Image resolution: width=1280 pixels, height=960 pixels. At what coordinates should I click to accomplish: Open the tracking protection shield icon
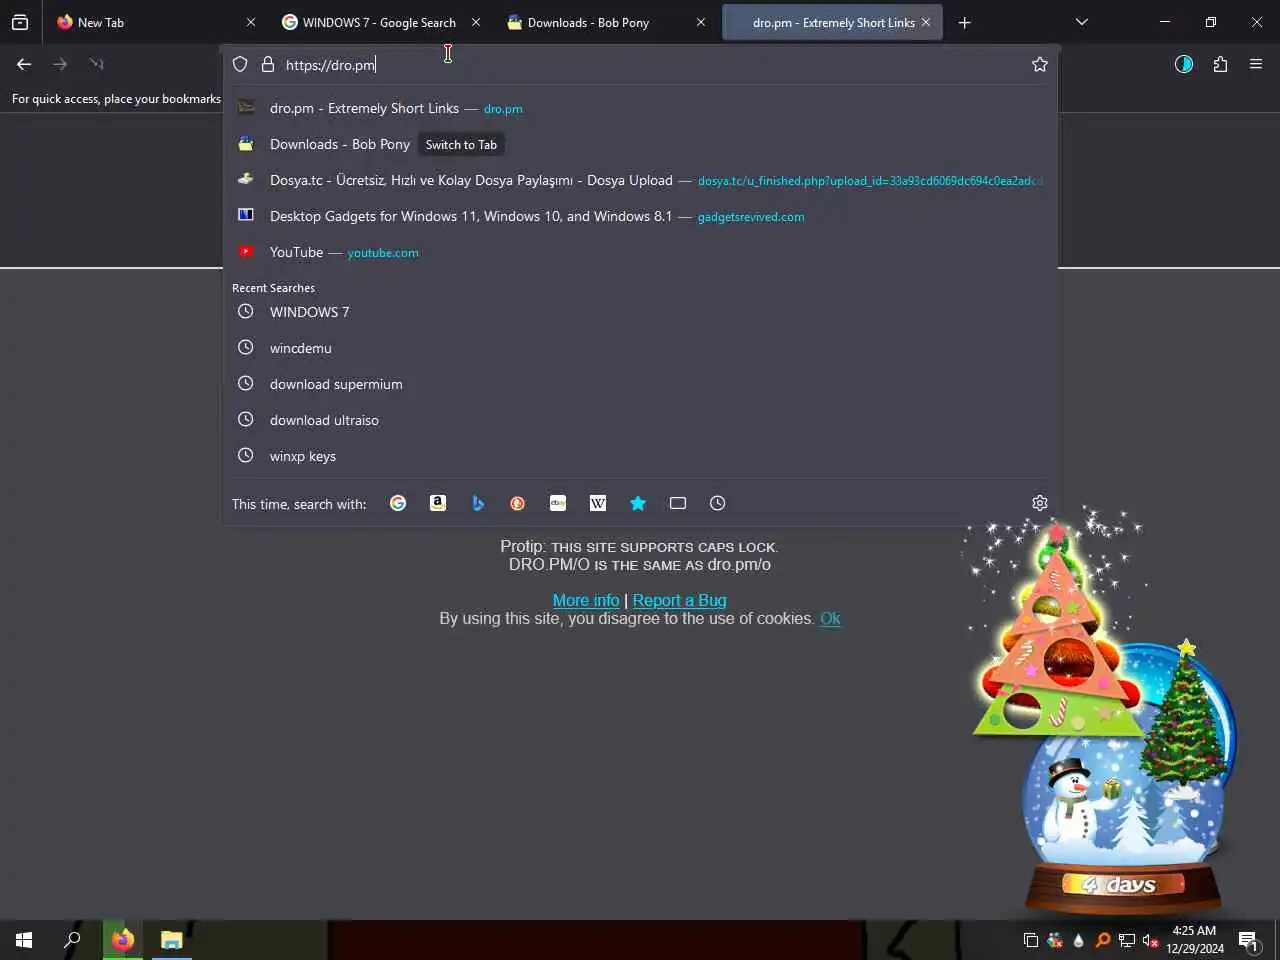click(240, 64)
